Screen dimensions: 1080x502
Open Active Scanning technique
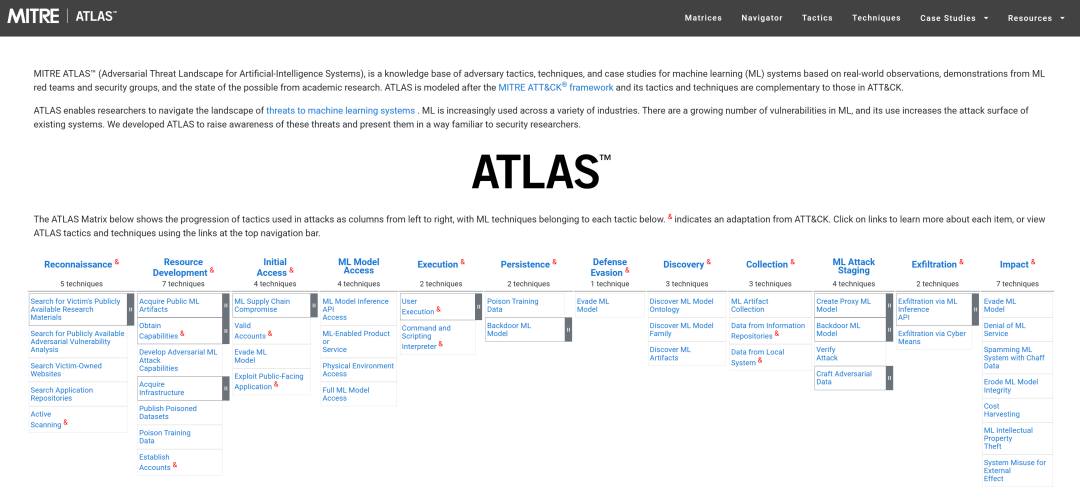46,419
